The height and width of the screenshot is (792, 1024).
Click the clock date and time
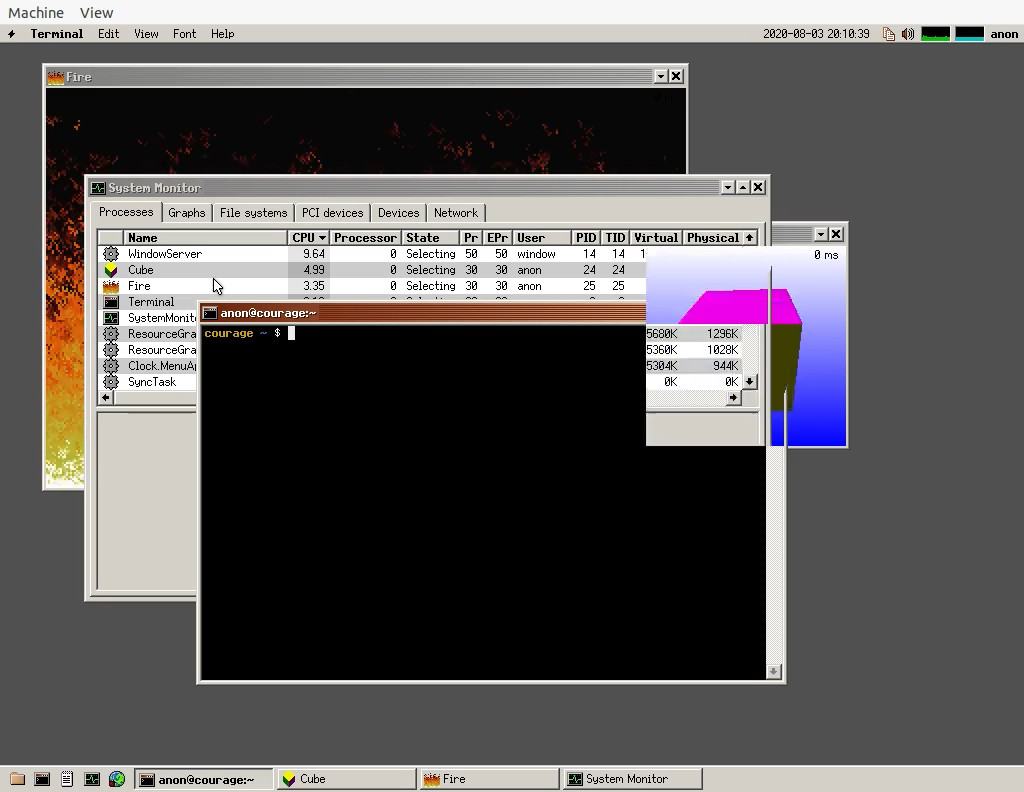816,34
